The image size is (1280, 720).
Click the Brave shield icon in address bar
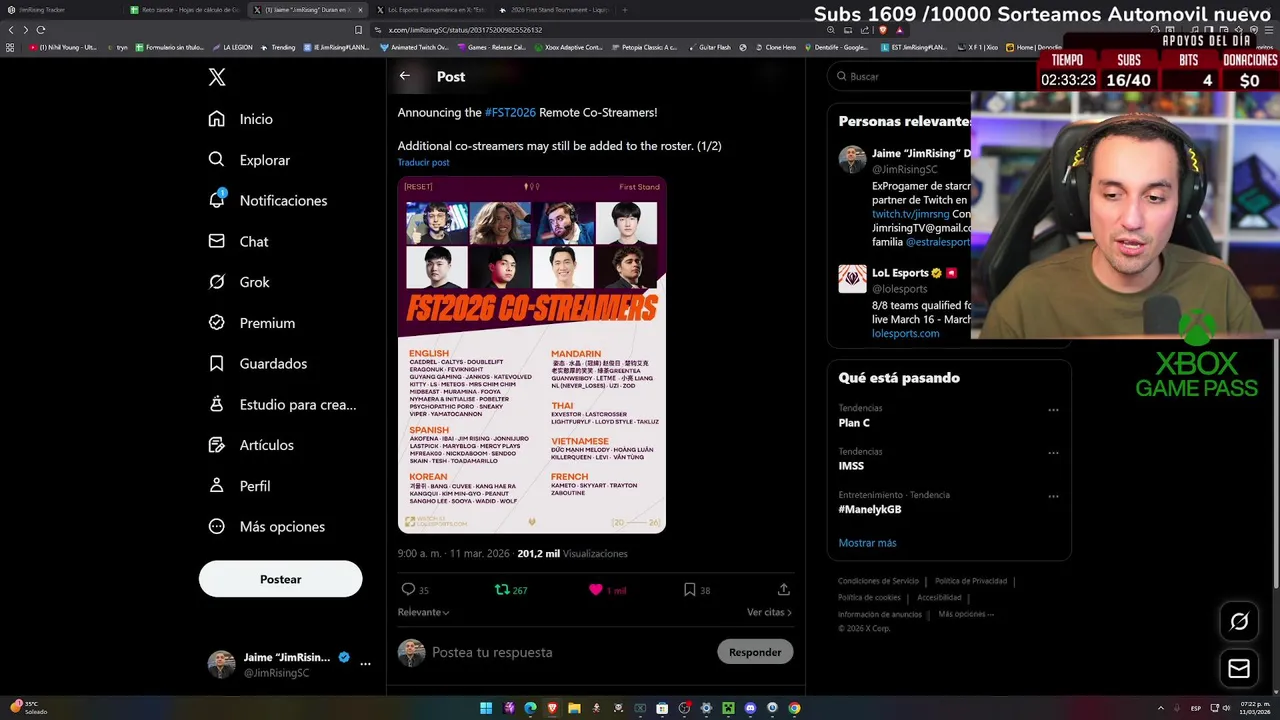(x=883, y=30)
